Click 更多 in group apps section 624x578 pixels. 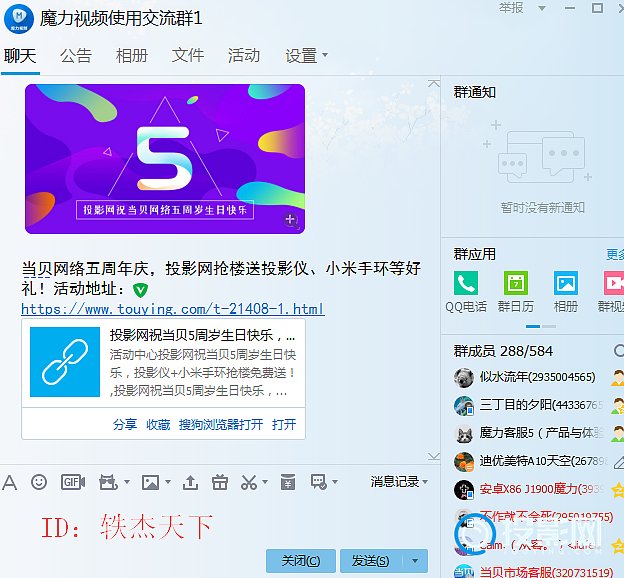615,254
